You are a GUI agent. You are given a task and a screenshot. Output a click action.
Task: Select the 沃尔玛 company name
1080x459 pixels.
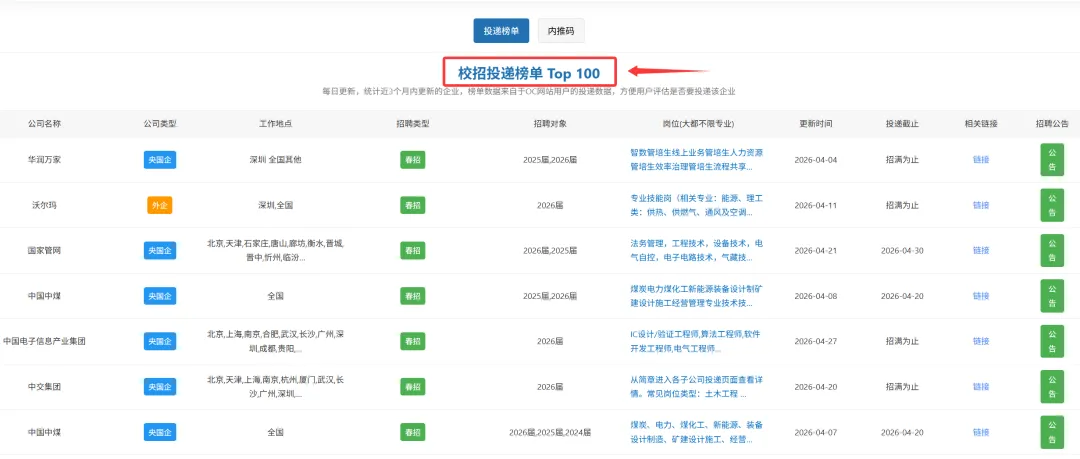coord(45,205)
